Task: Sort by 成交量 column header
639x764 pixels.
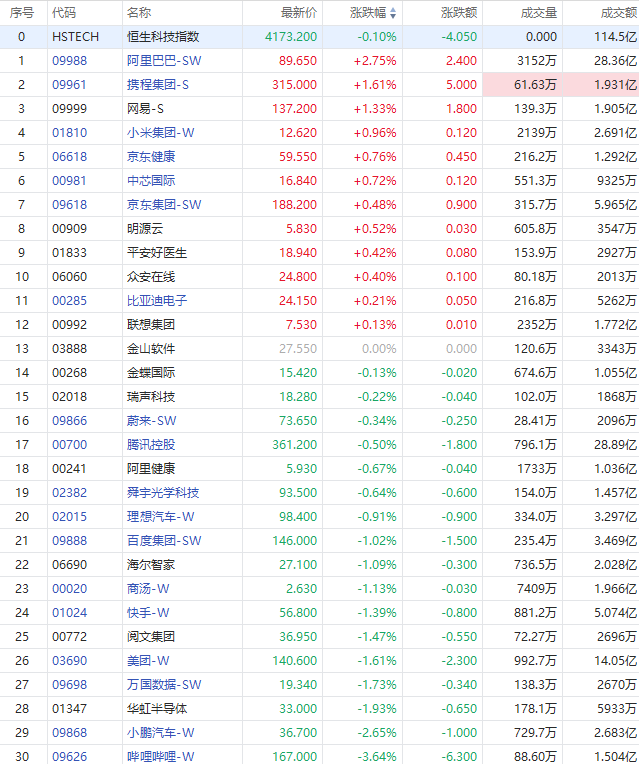Action: (x=539, y=13)
